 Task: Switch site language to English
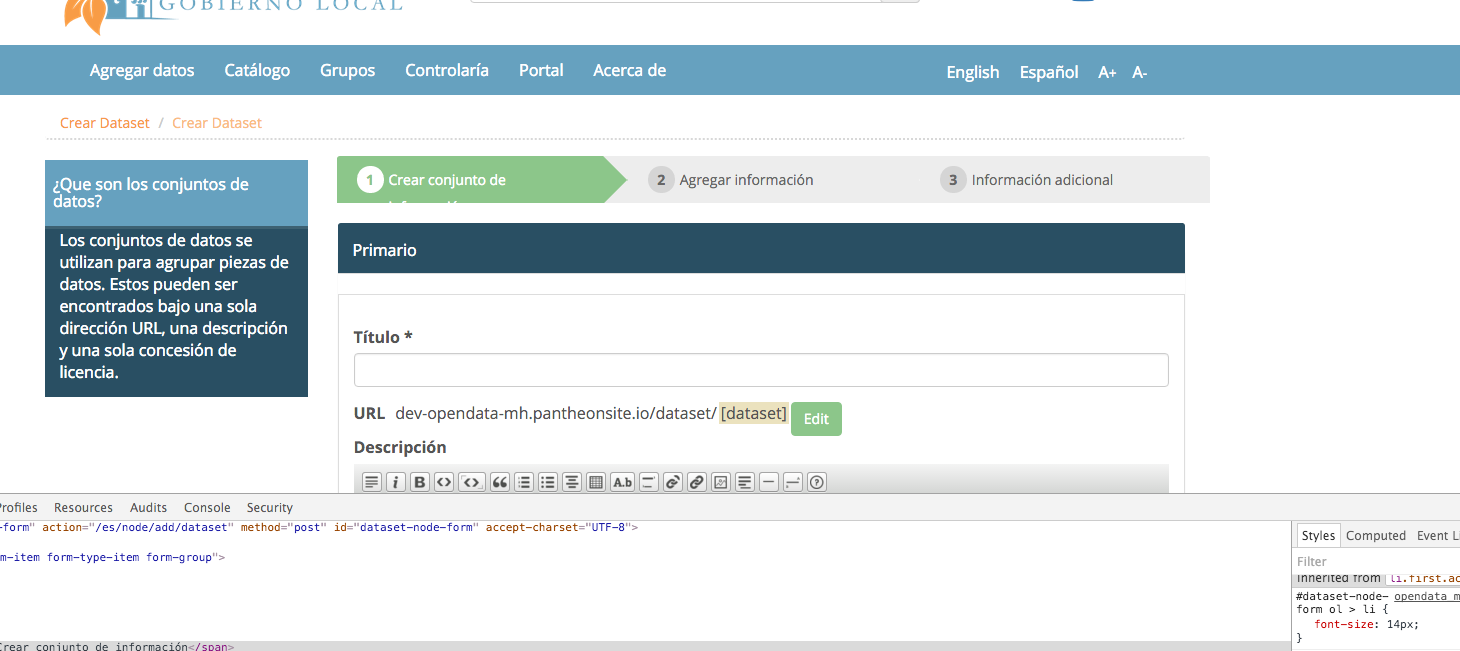[x=972, y=72]
